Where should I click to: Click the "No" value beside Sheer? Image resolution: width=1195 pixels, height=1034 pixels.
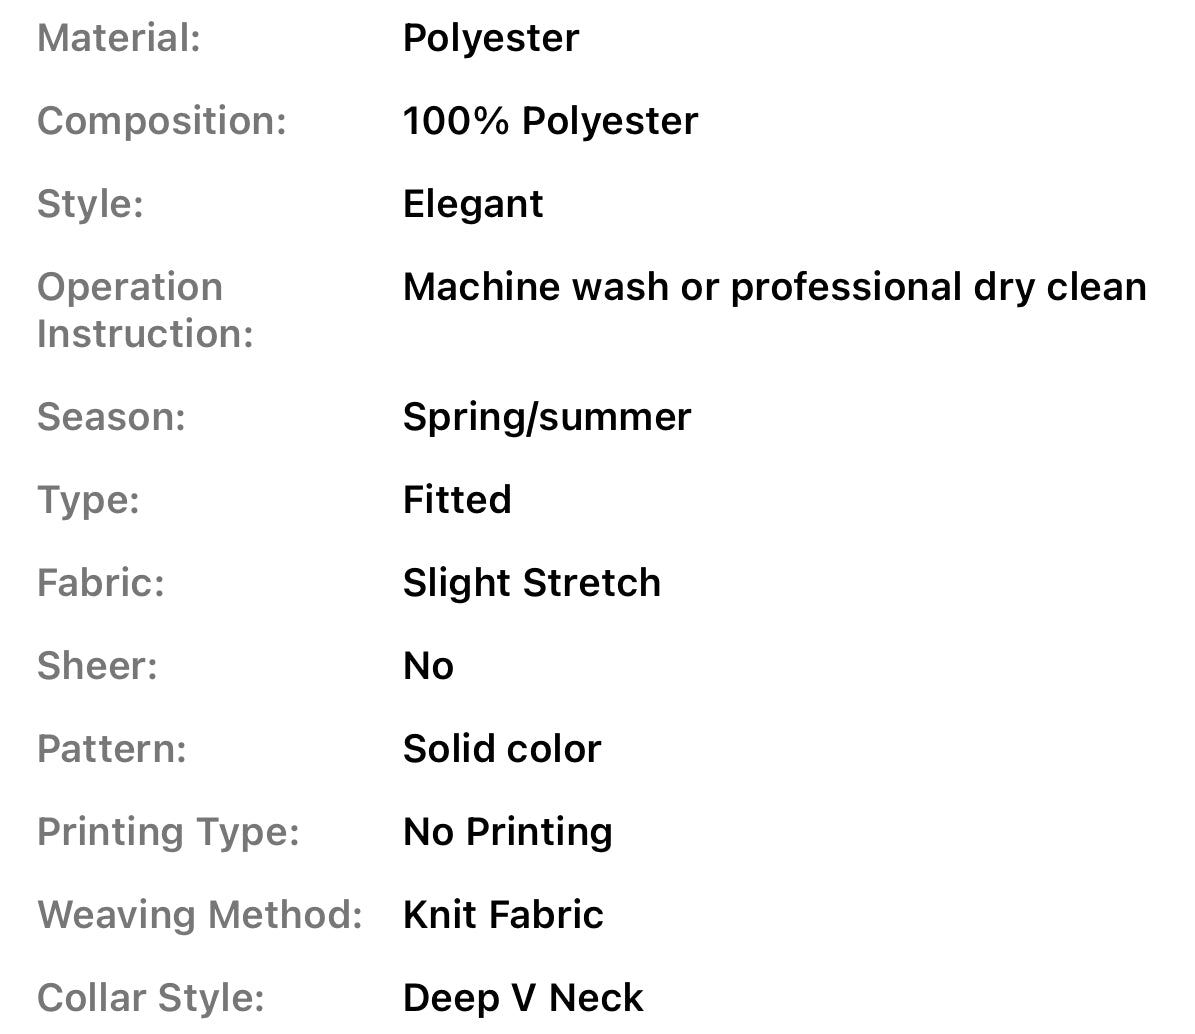428,666
